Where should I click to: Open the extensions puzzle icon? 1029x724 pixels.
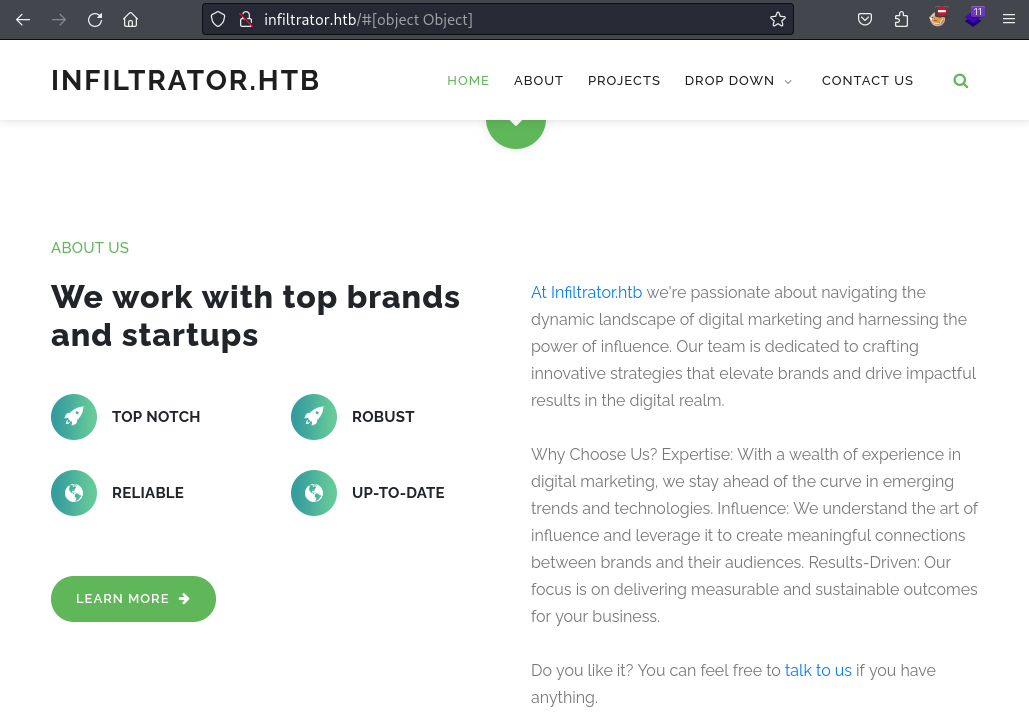(901, 20)
